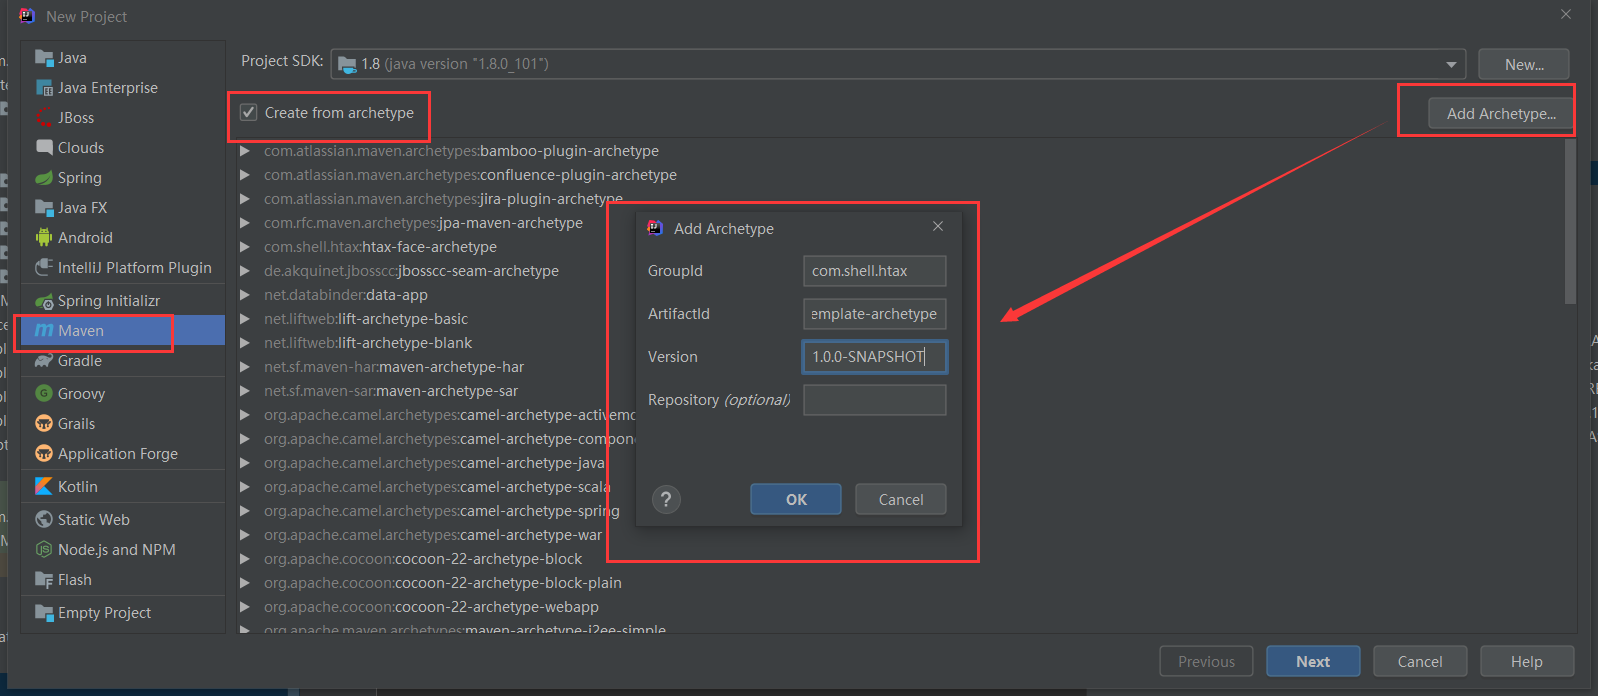Click the Clouds icon in sidebar
The height and width of the screenshot is (696, 1598).
[44, 148]
